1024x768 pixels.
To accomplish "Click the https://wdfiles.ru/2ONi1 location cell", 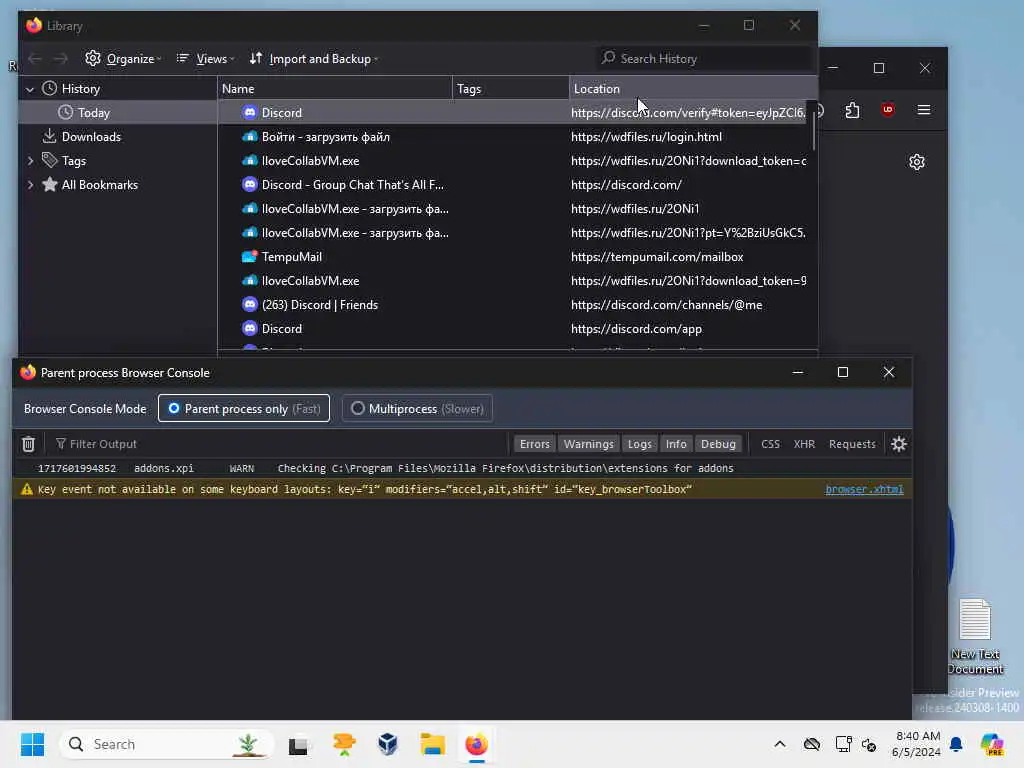I will click(635, 209).
